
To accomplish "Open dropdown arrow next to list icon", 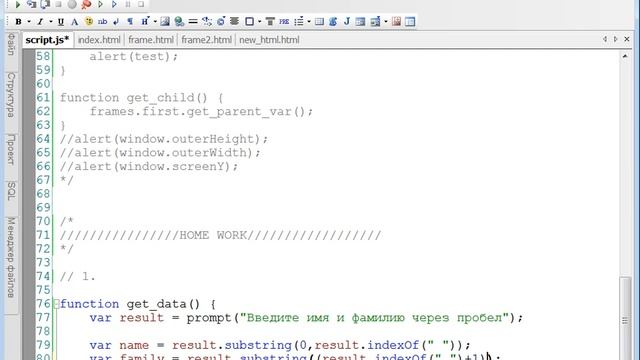I will [x=309, y=22].
